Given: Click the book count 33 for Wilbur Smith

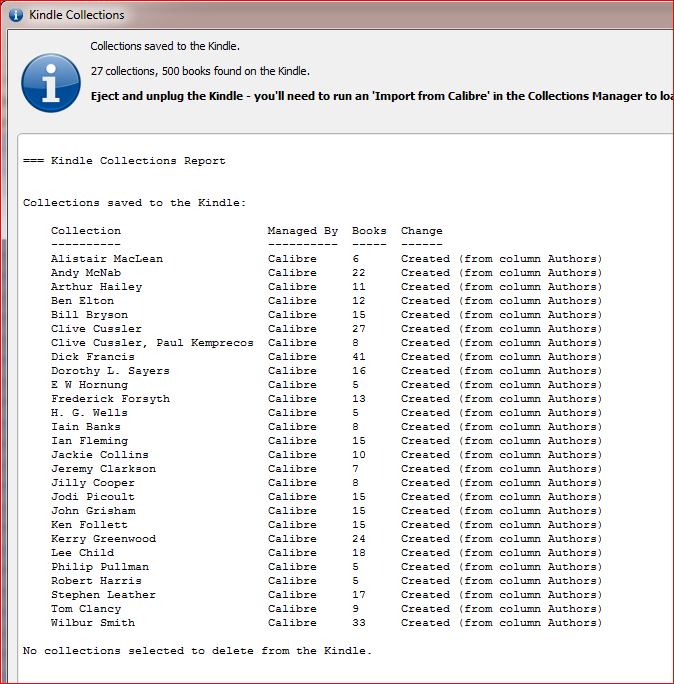Looking at the screenshot, I should (359, 622).
